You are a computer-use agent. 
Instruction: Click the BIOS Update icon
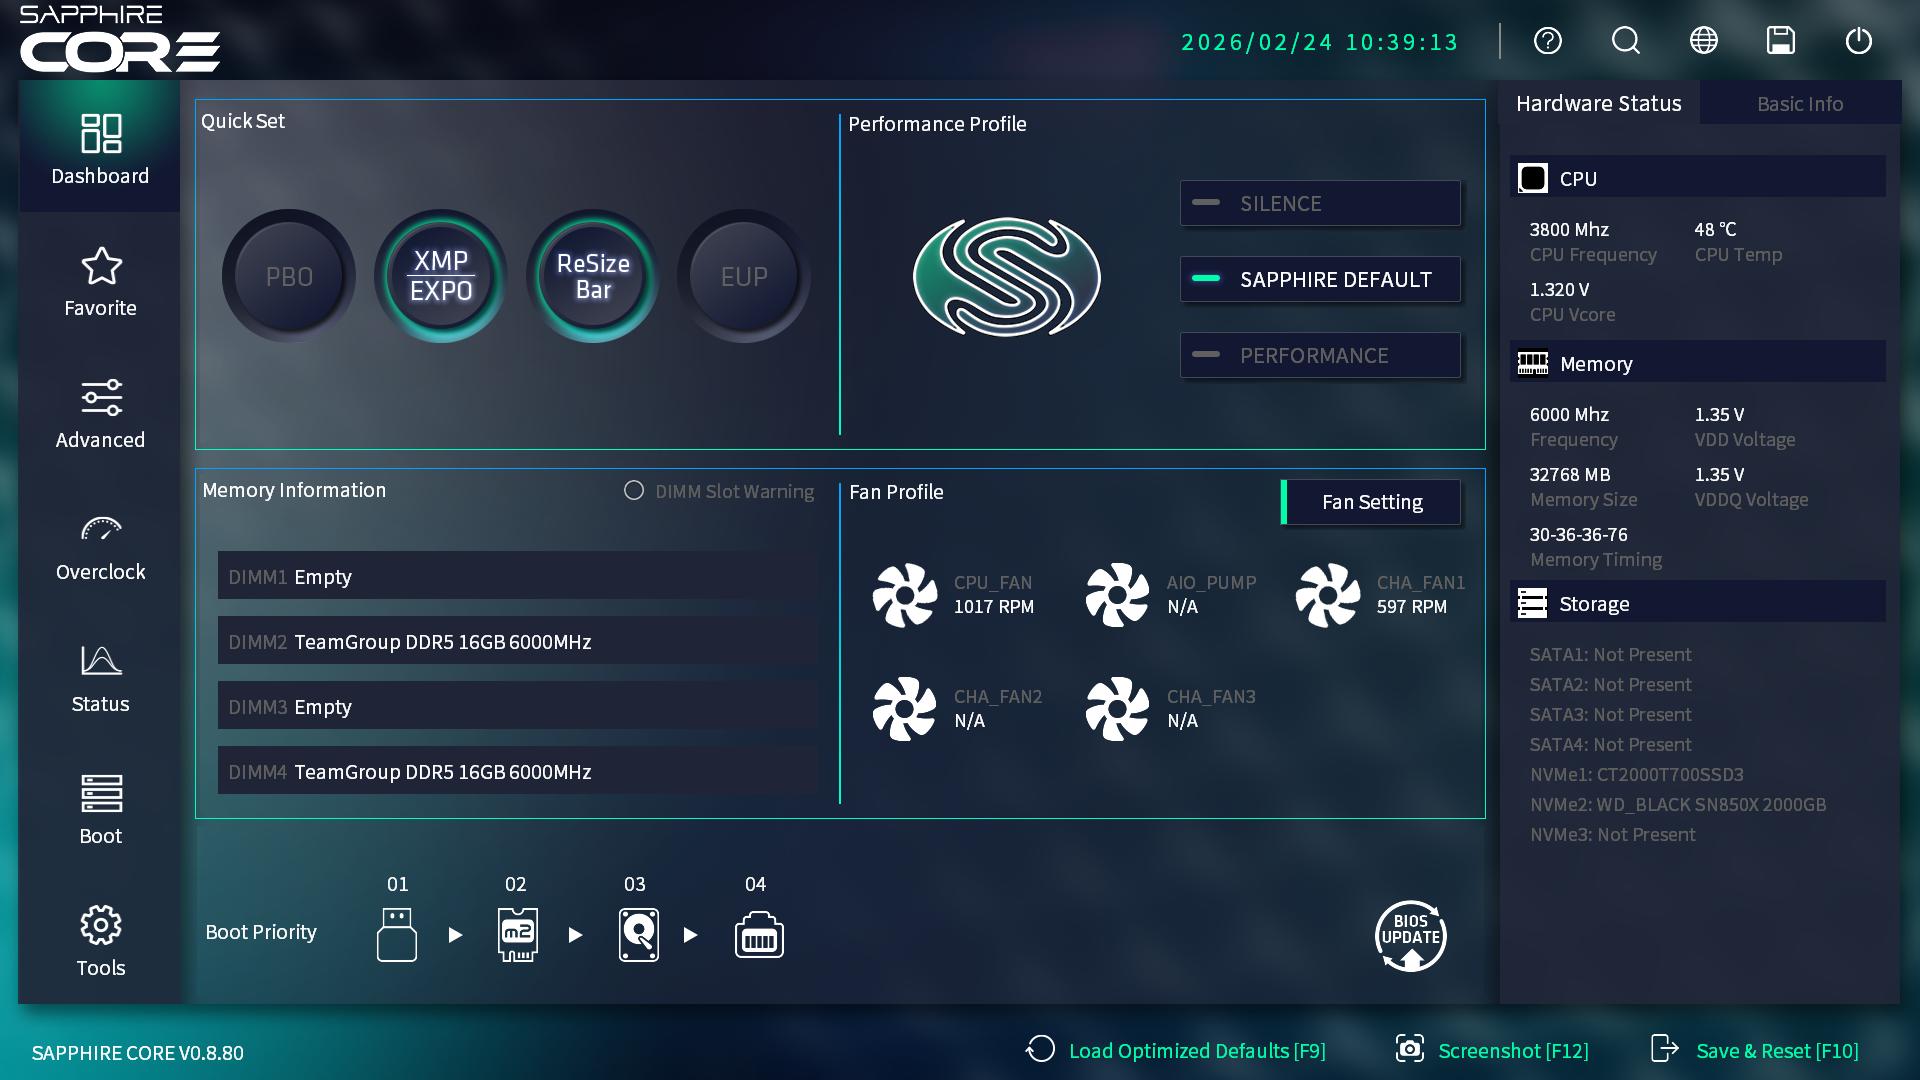coord(1410,936)
